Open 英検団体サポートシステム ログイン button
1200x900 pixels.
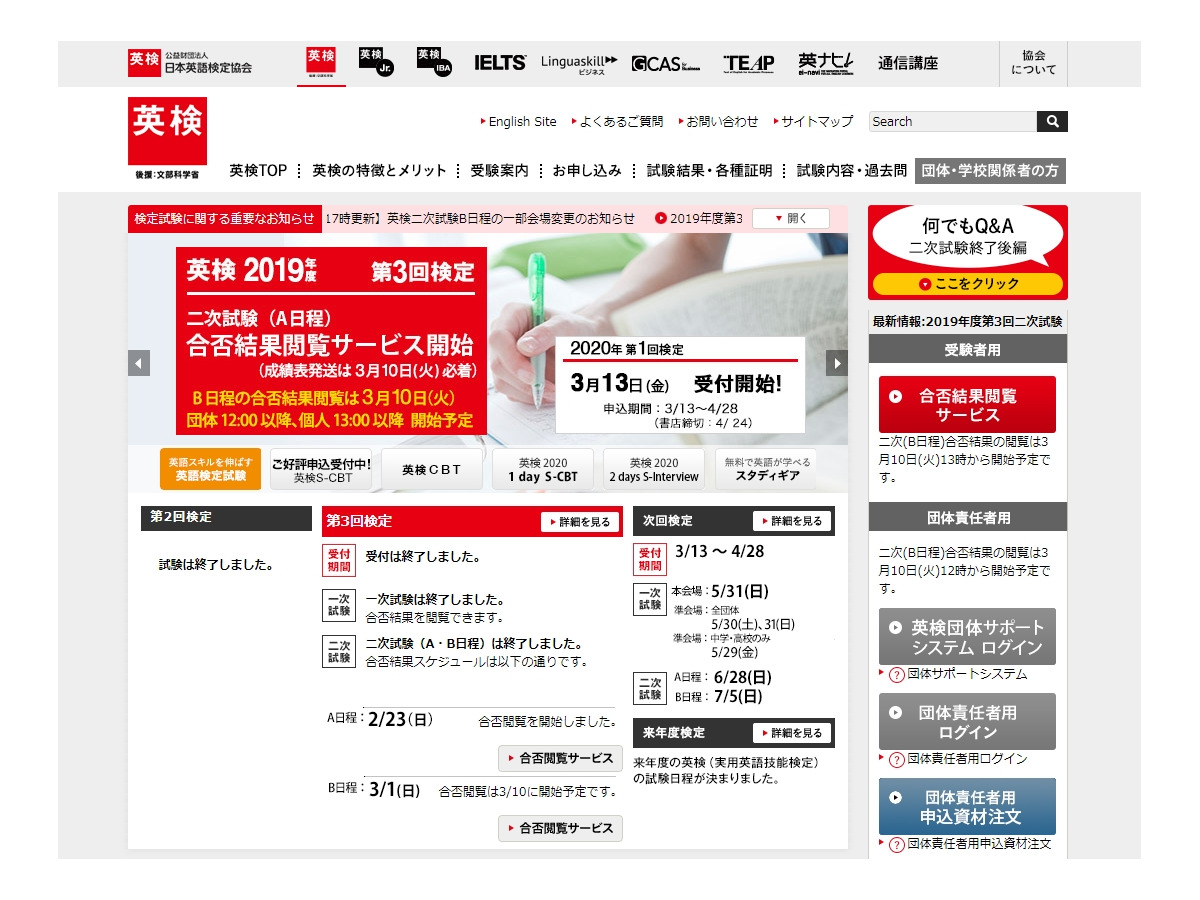pyautogui.click(x=967, y=637)
